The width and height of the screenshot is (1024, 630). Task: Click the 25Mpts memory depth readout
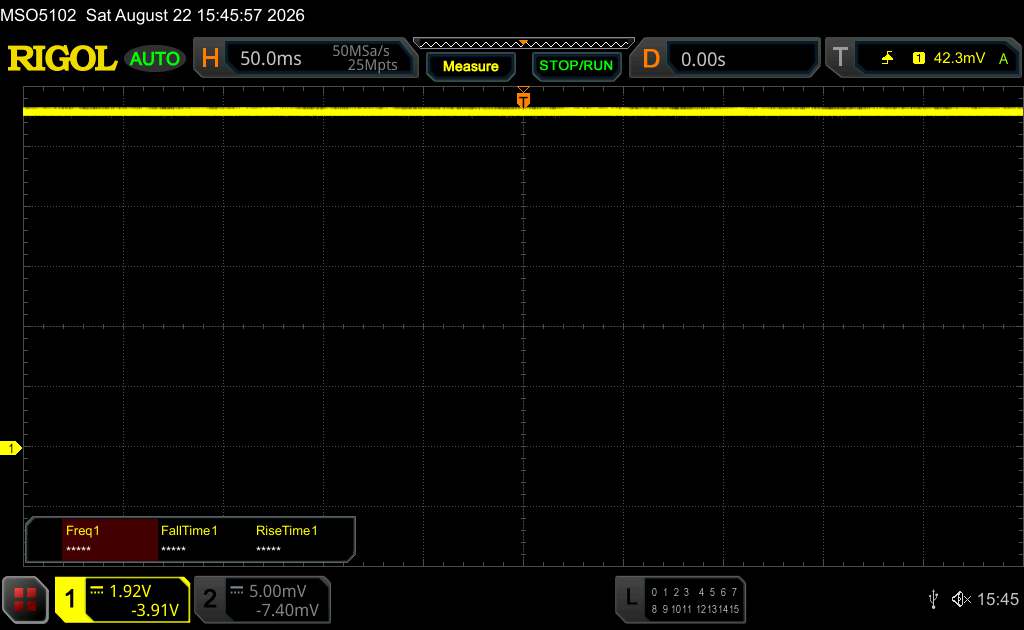point(372,65)
